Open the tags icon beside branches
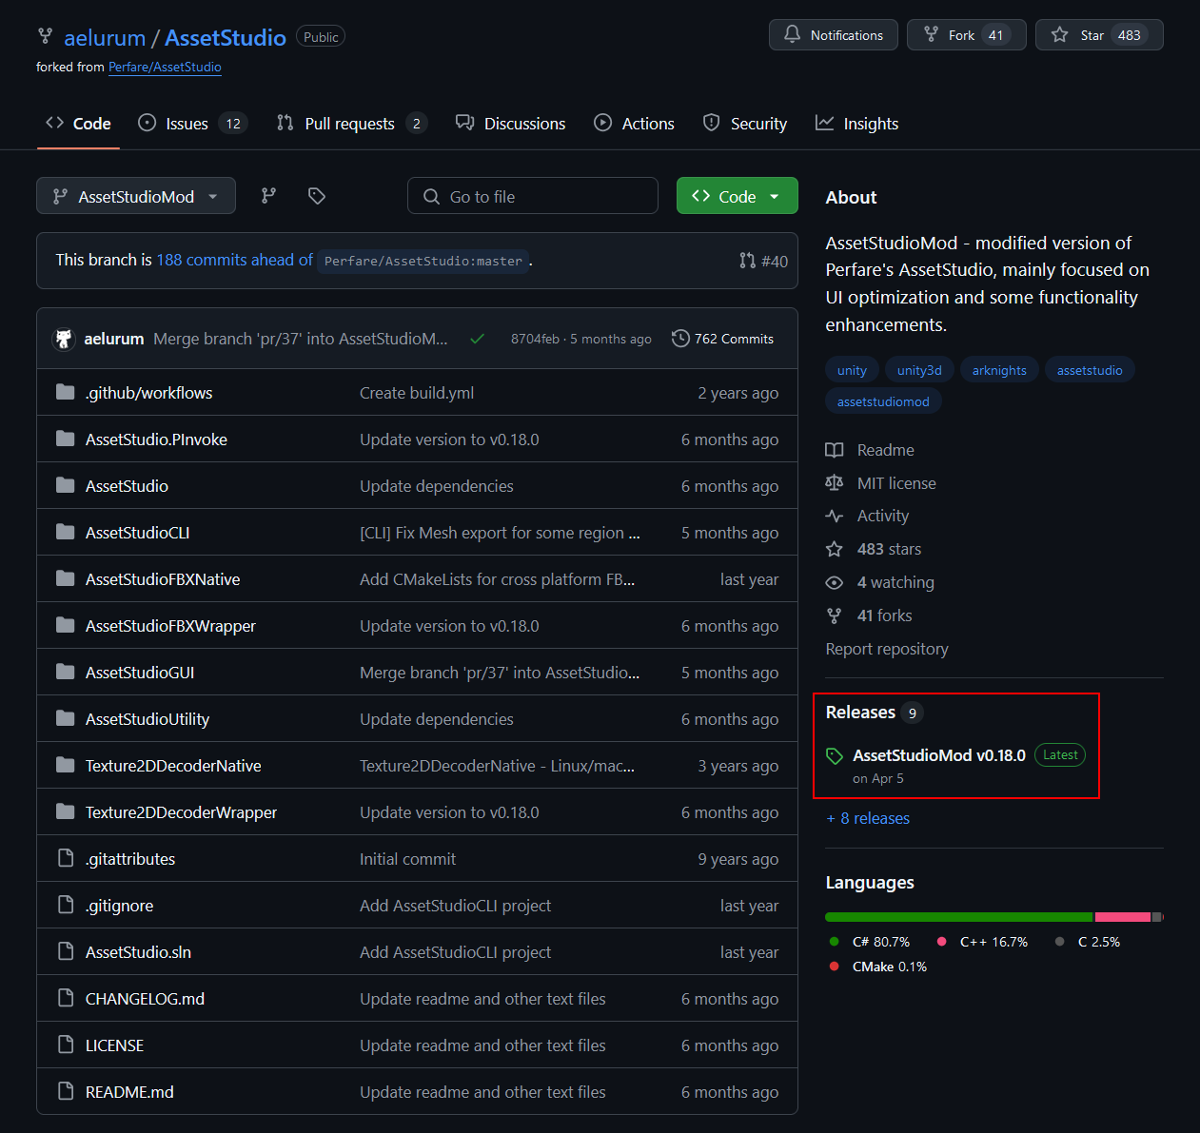1200x1133 pixels. (x=317, y=196)
